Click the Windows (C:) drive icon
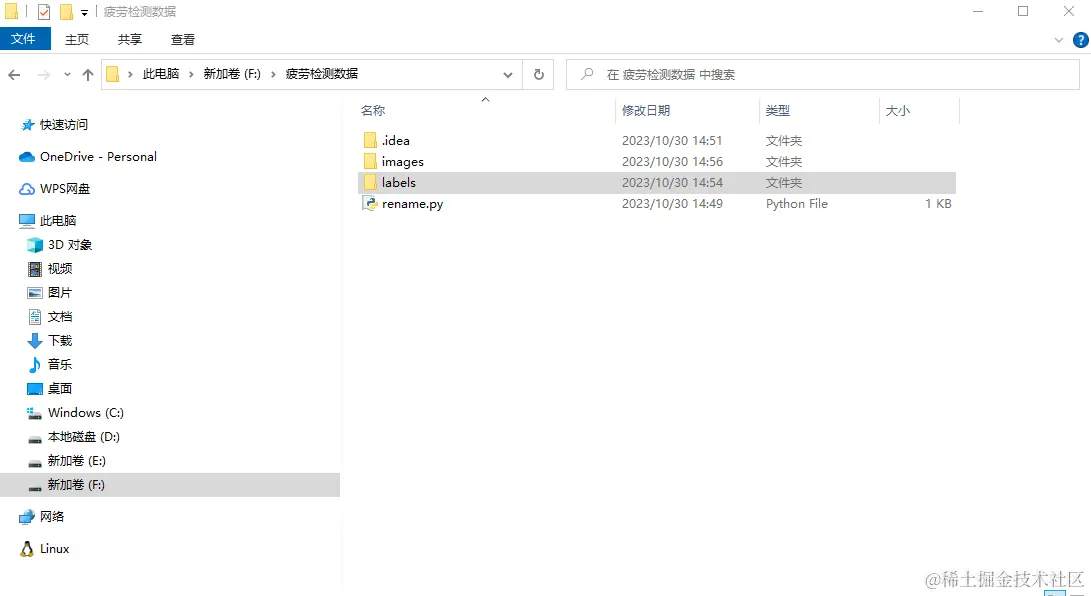This screenshot has height=596, width=1091. coord(34,413)
